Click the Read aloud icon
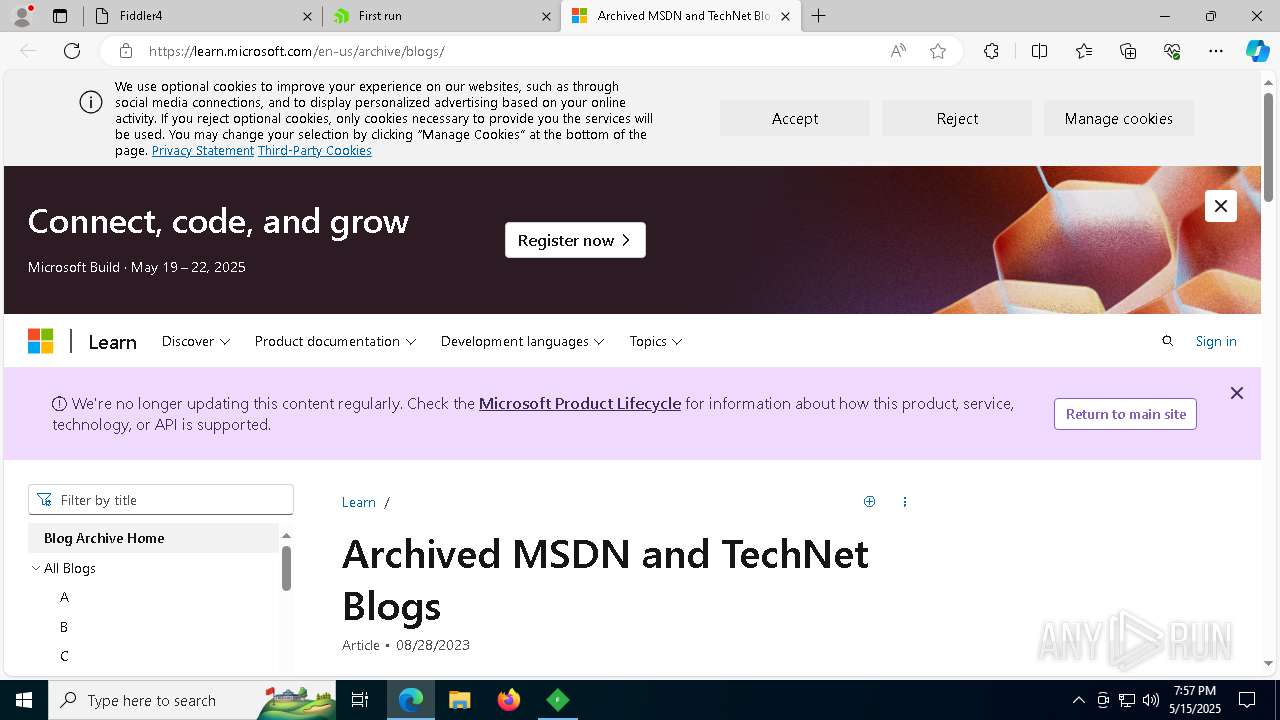The height and width of the screenshot is (720, 1280). point(898,51)
